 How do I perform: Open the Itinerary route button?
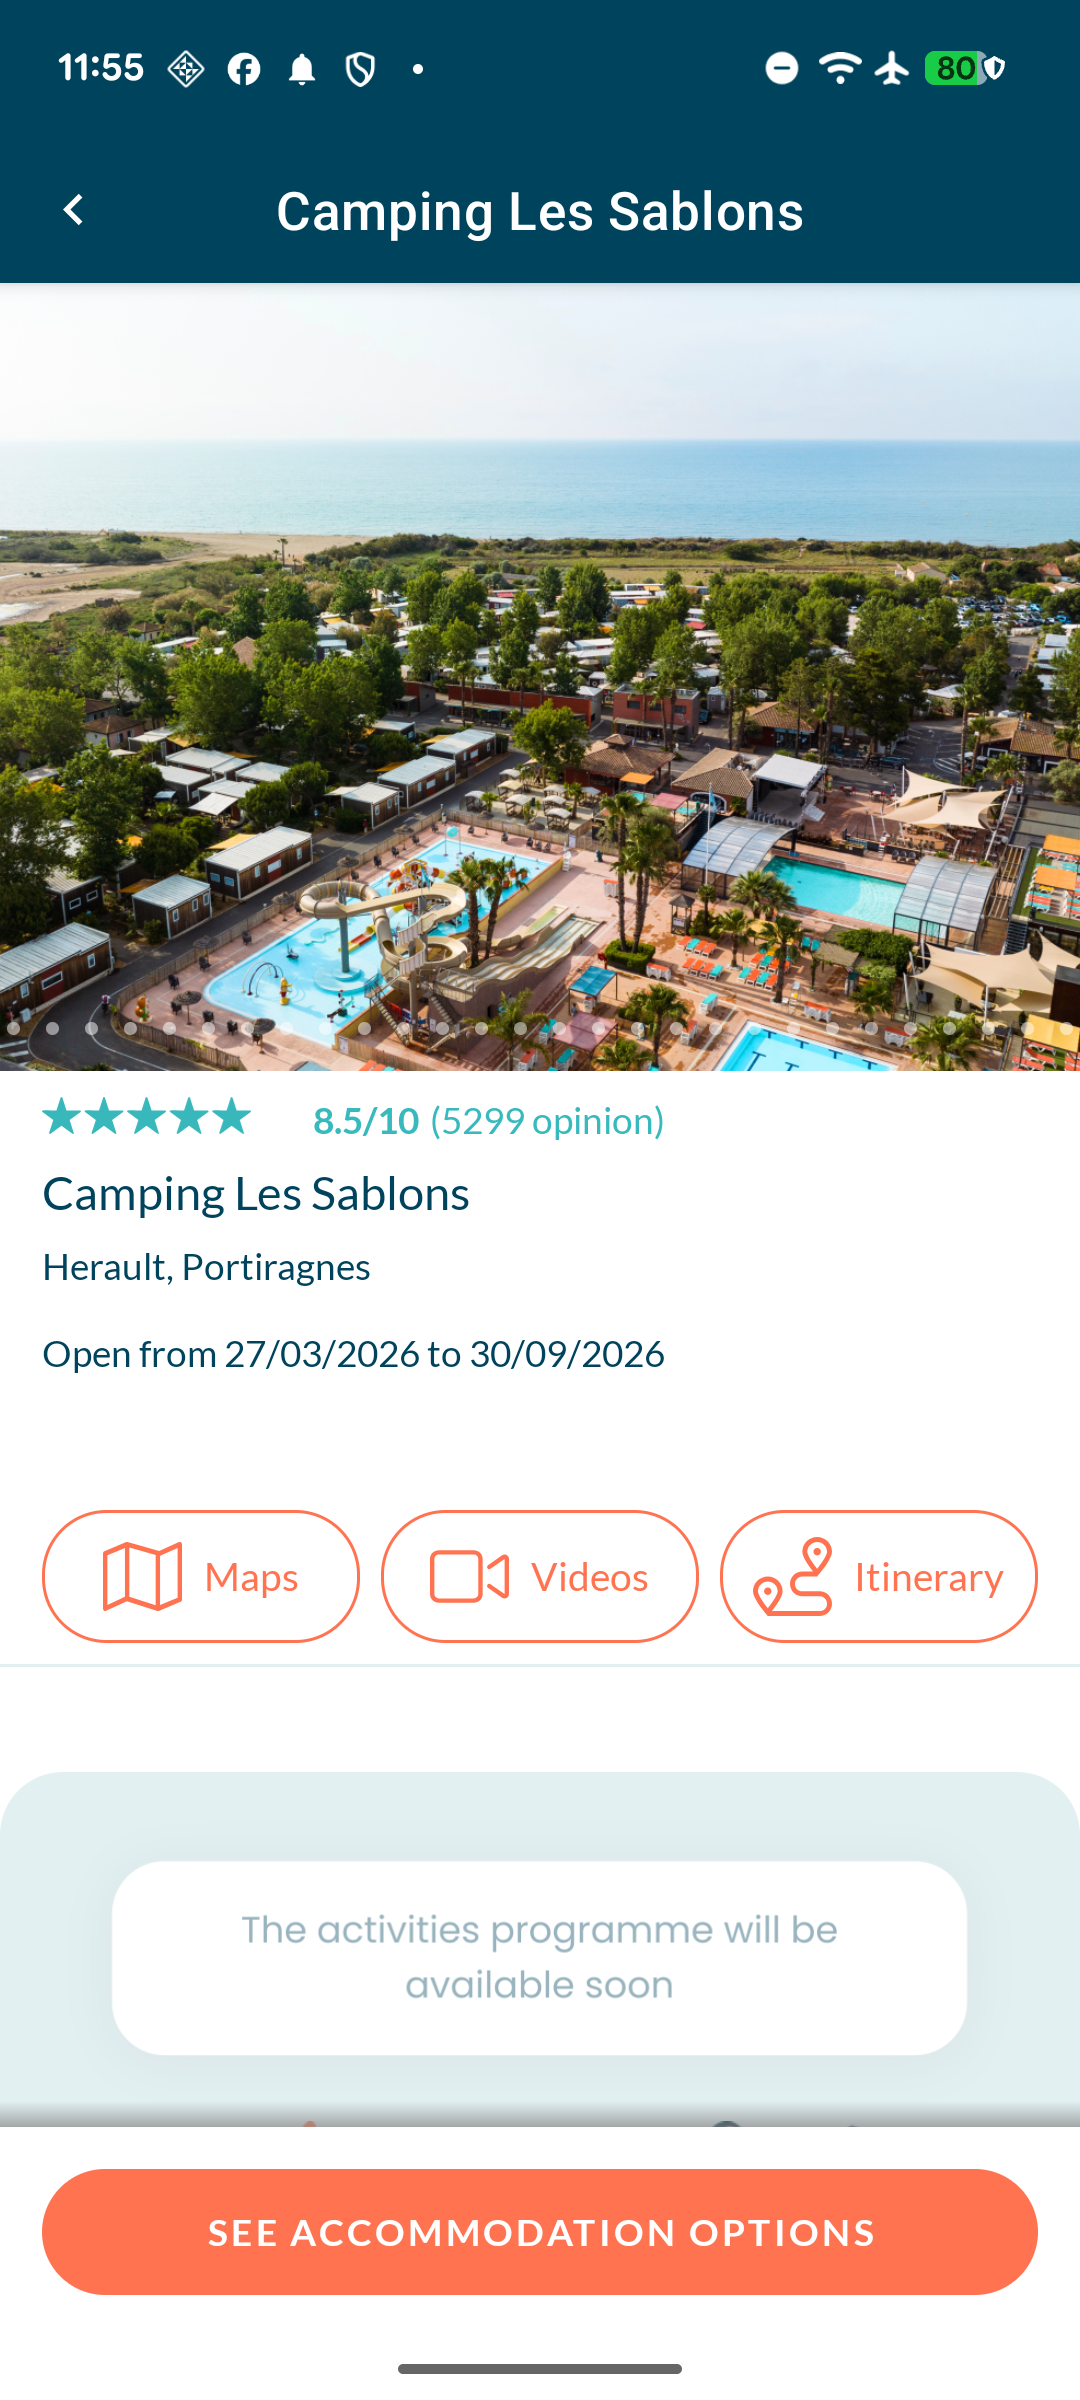pyautogui.click(x=879, y=1576)
